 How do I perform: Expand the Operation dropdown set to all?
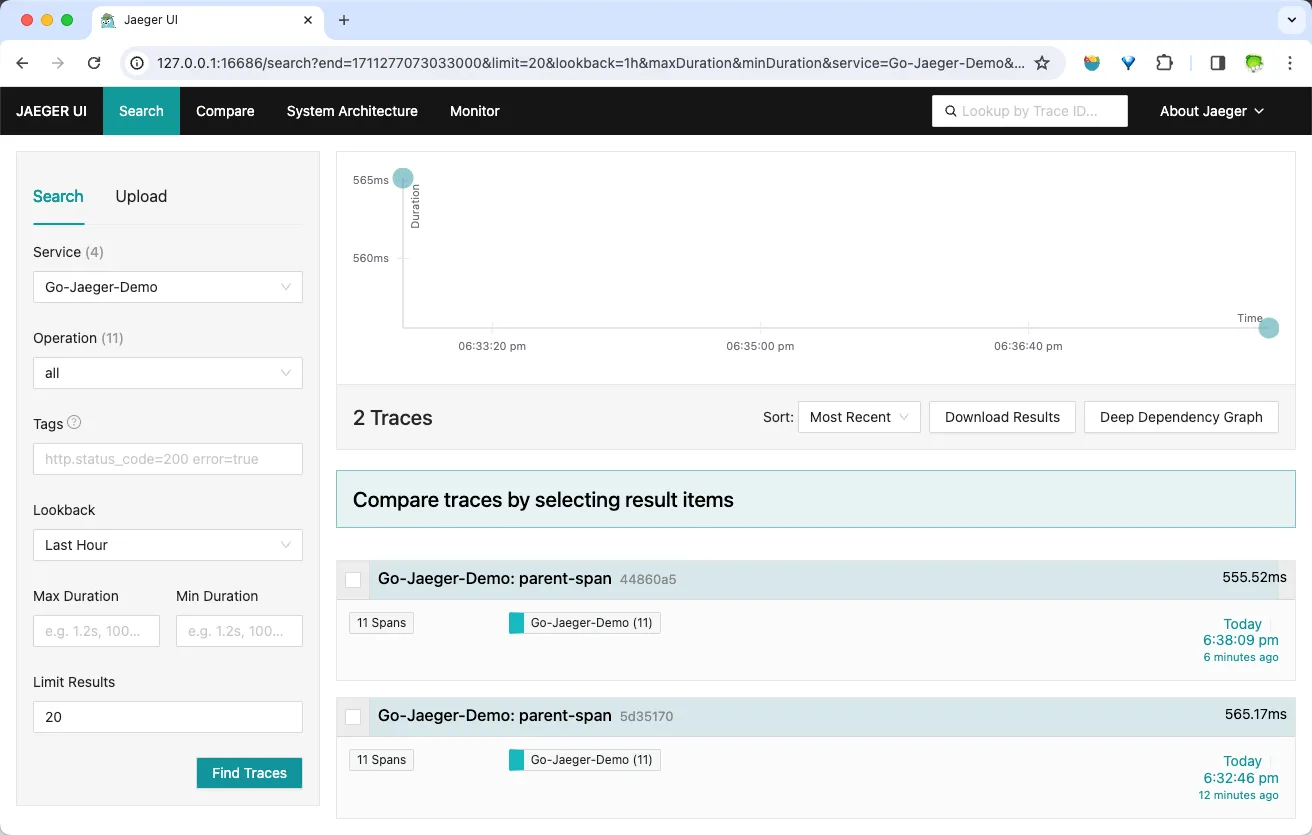(x=168, y=373)
